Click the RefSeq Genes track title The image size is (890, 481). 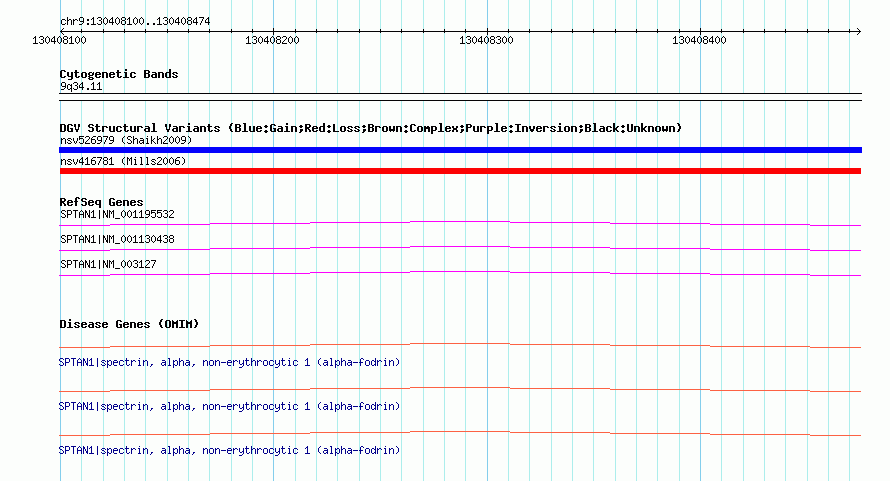click(102, 202)
